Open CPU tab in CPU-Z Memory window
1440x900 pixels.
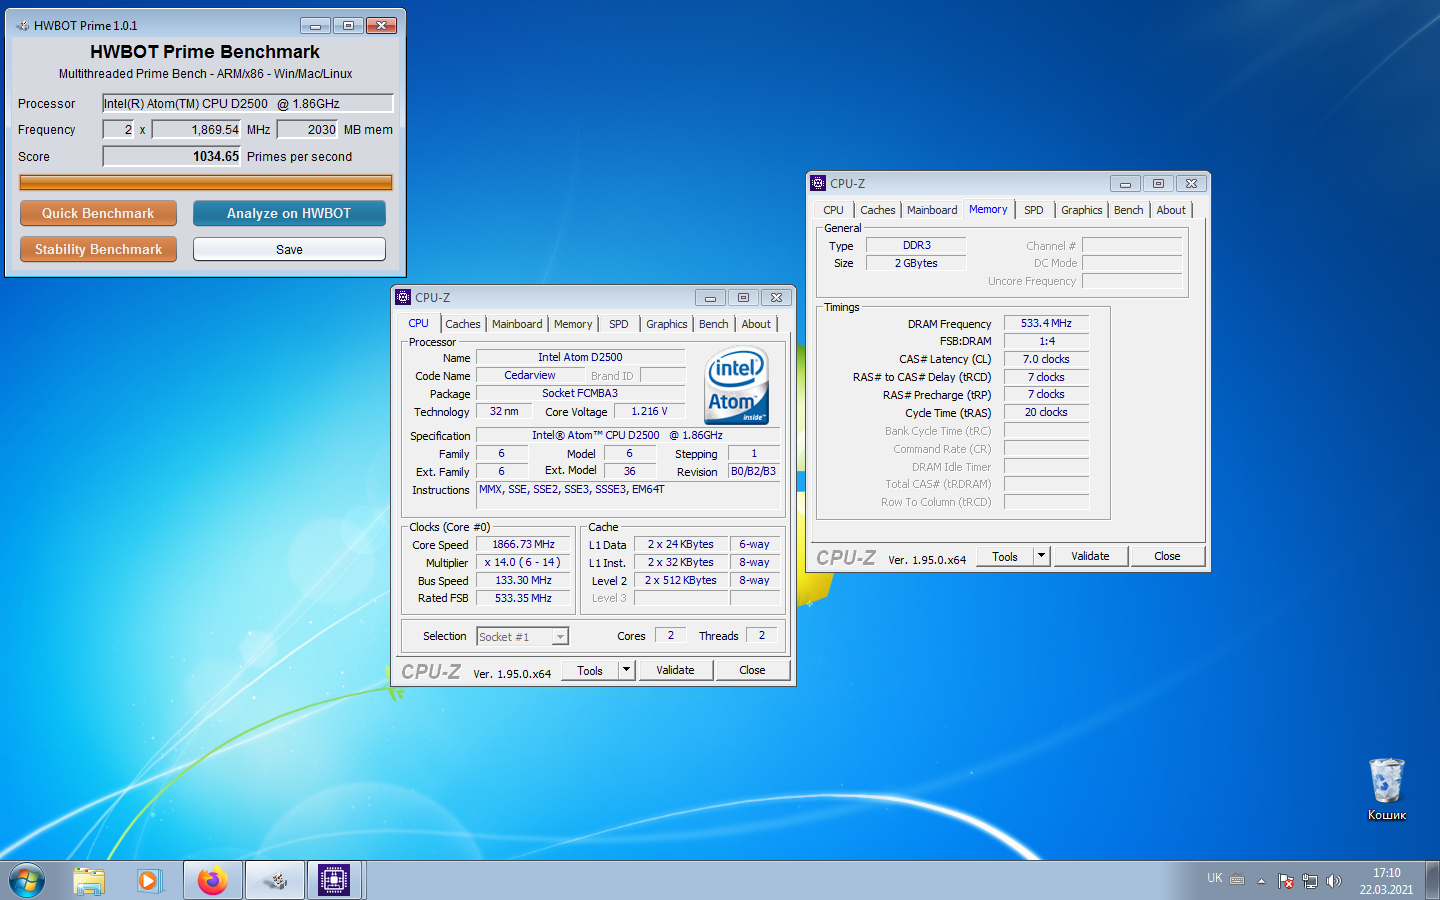pyautogui.click(x=833, y=210)
